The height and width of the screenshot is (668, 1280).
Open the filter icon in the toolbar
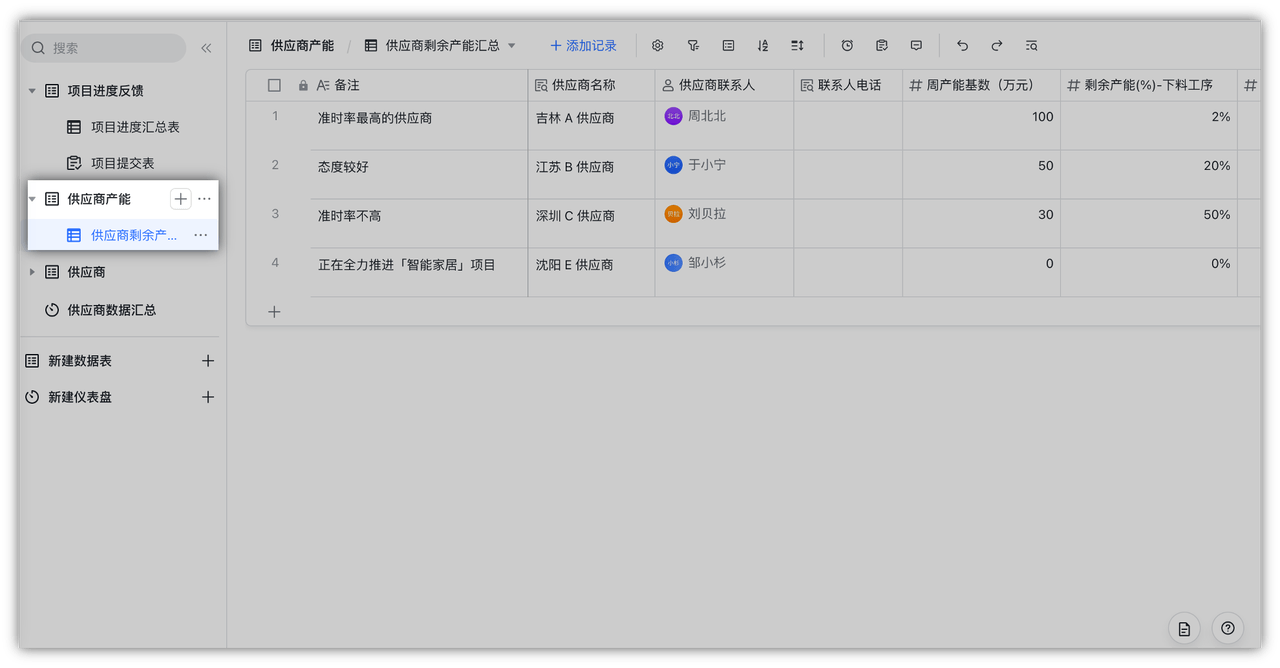(693, 46)
